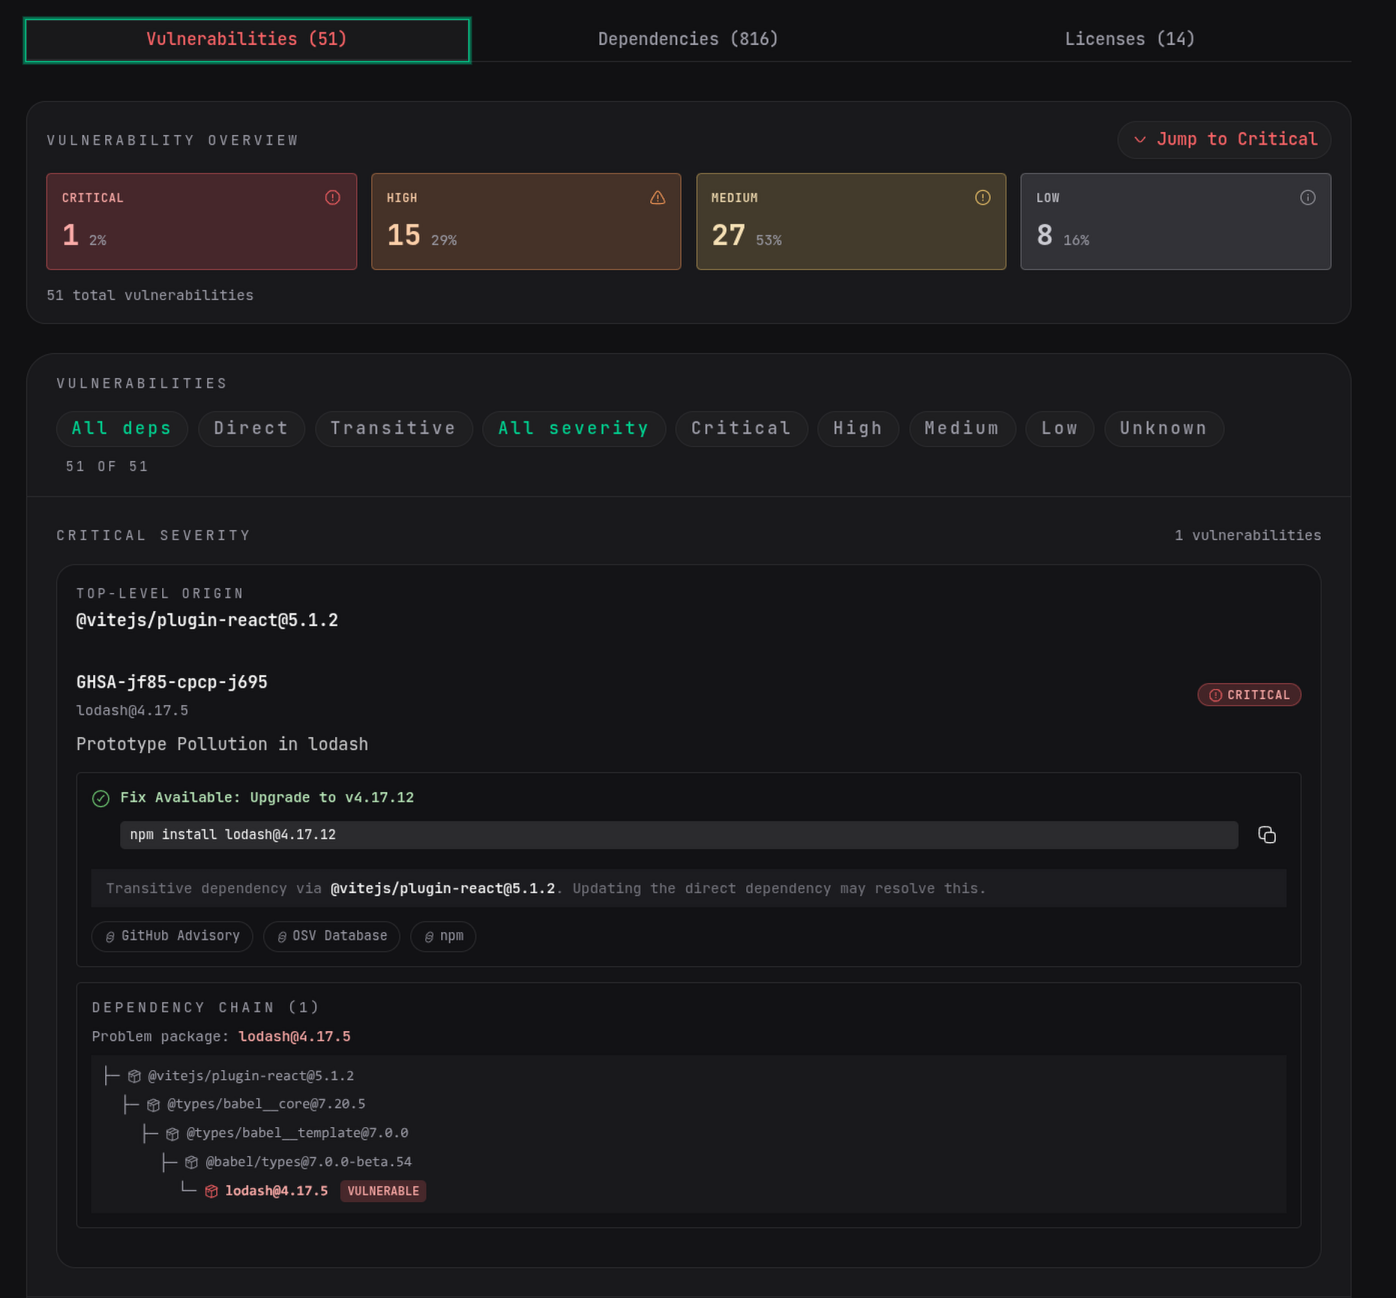Open the Licenses (14) tab
The height and width of the screenshot is (1298, 1396).
[1129, 39]
